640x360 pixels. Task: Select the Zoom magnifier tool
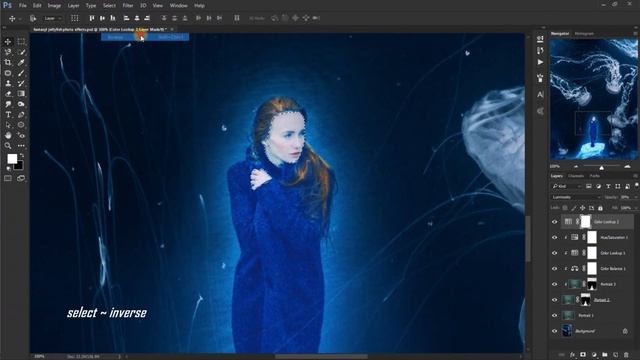[x=8, y=146]
